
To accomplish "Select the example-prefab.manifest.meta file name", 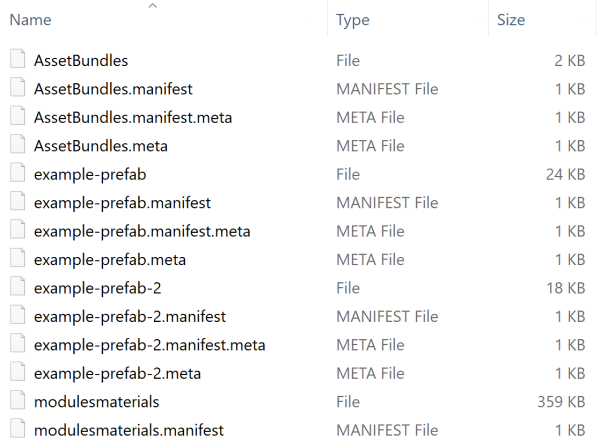I will [x=142, y=231].
